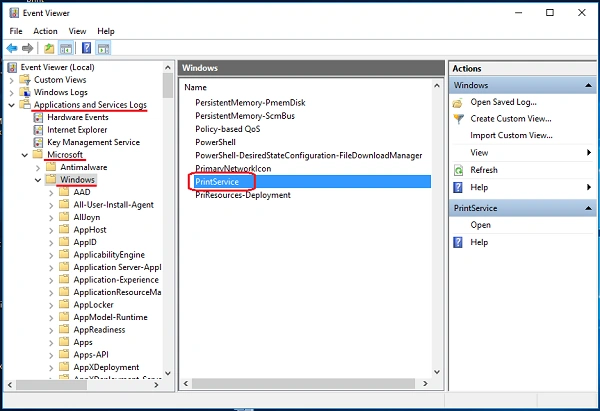The image size is (600, 411).
Task: Open the Help menu in menu bar
Action: point(106,31)
